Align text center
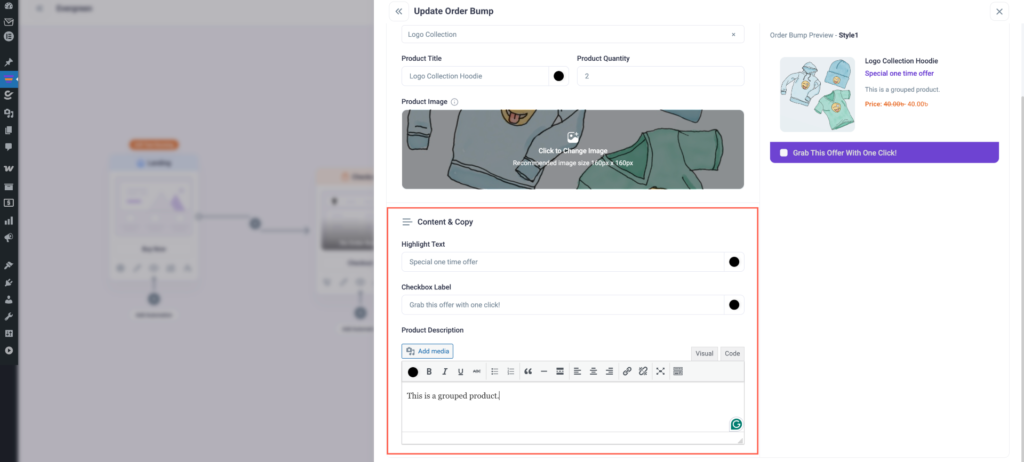 coord(593,371)
